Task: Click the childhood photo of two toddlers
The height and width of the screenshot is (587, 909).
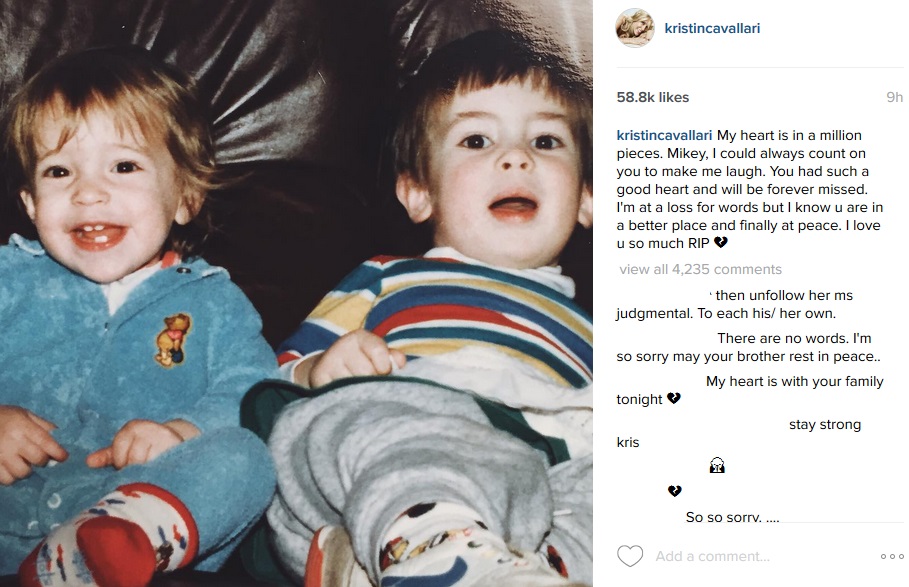Action: 296,293
